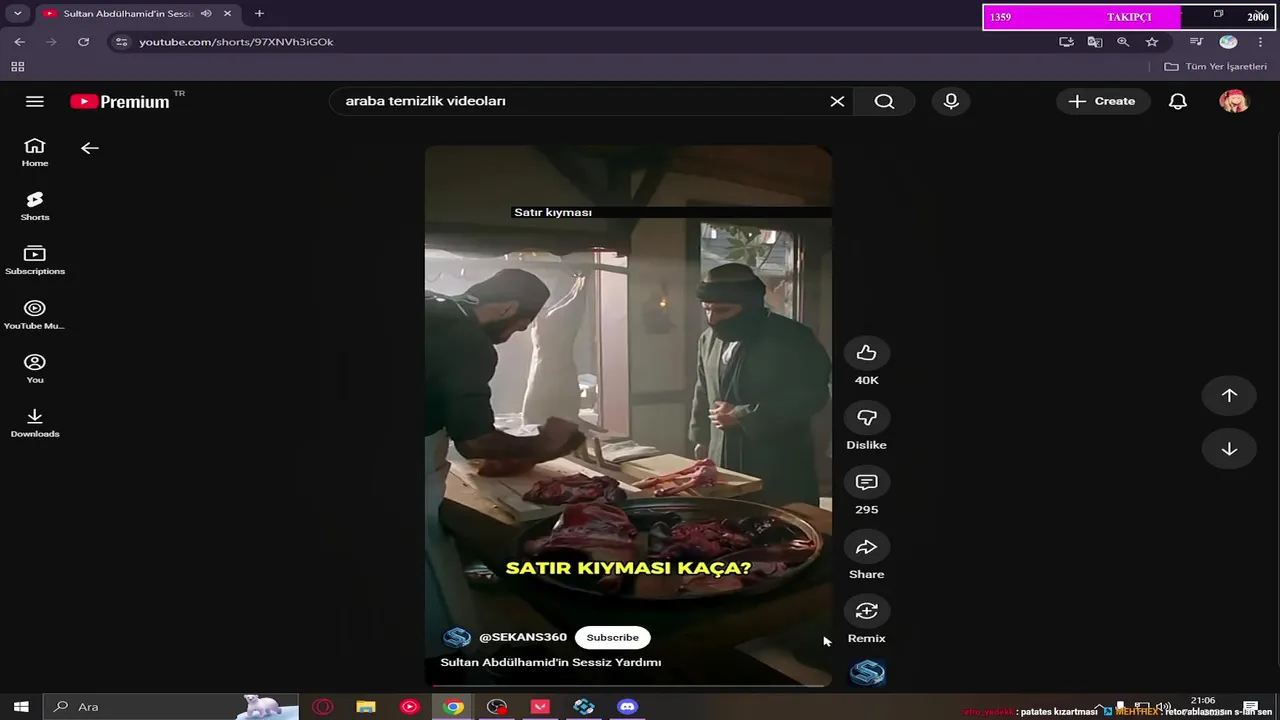Pause the Short by clicking the video
Image resolution: width=1280 pixels, height=720 pixels.
[x=628, y=415]
